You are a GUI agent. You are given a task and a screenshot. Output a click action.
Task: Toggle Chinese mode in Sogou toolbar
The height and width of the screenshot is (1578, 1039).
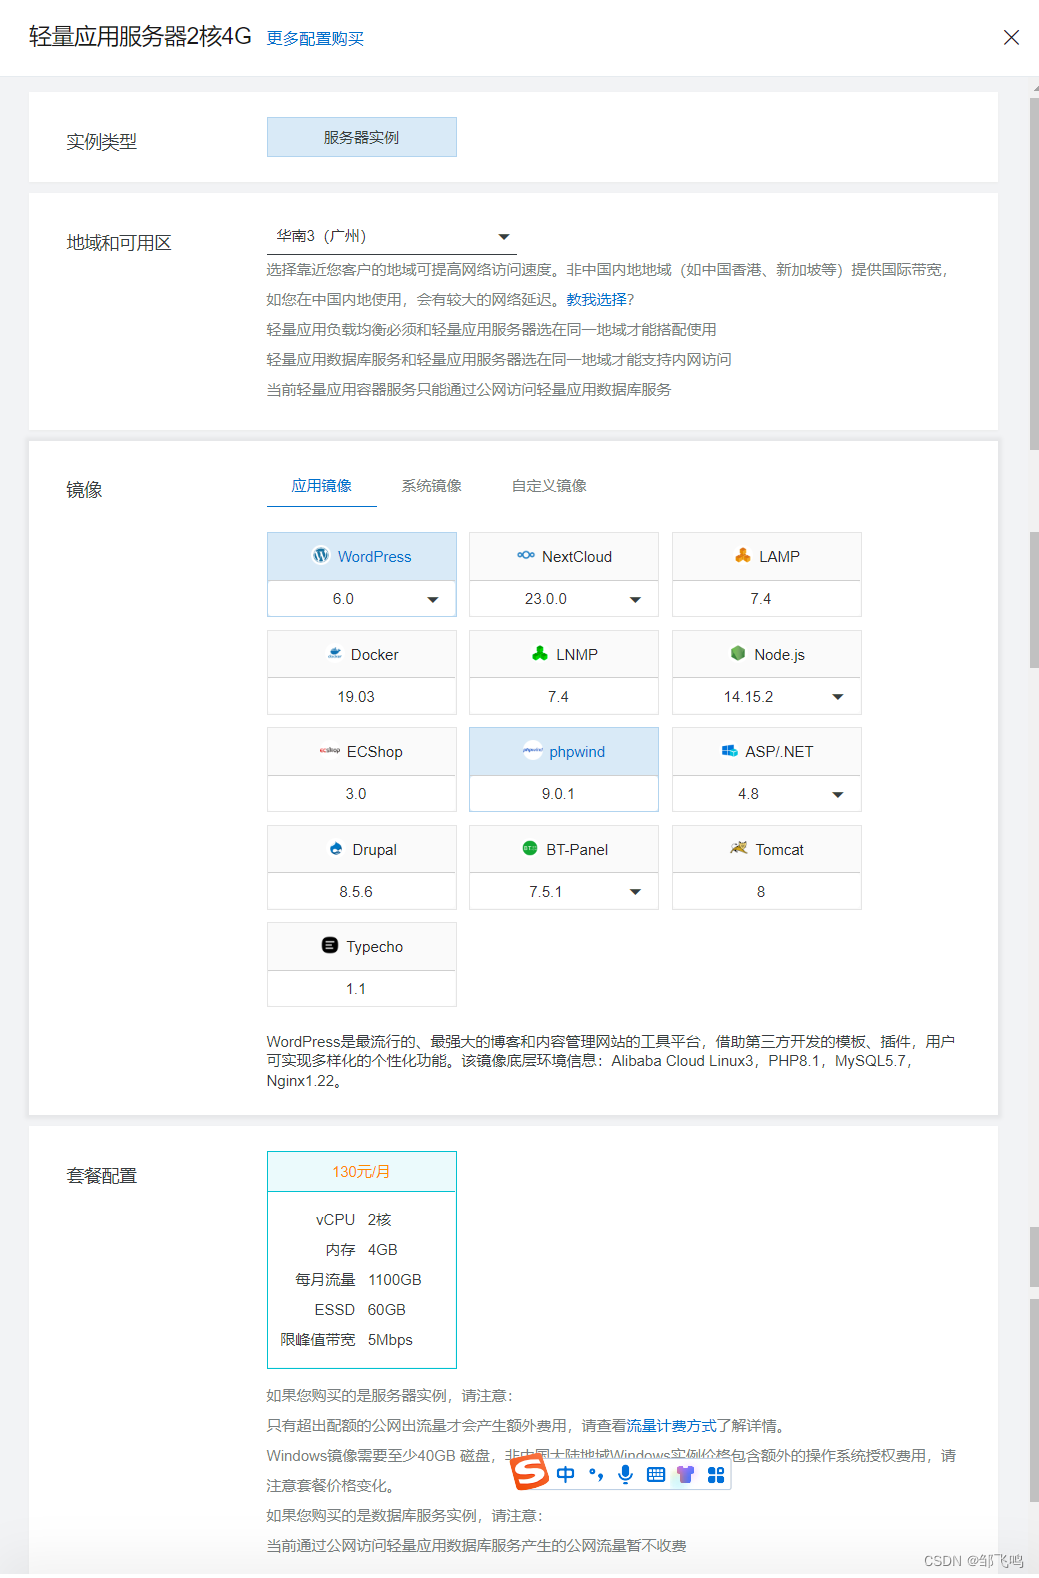[x=566, y=1474]
